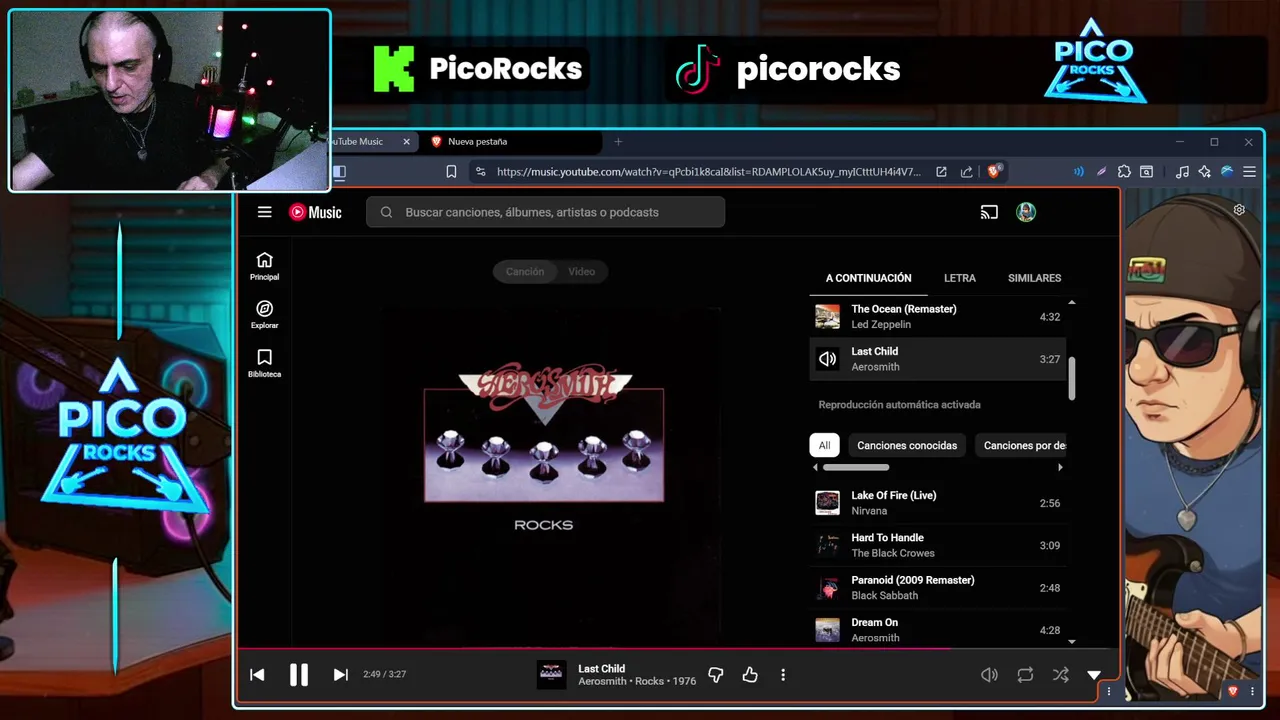Screen dimensions: 1280x720
Task: Play Dream On by Aerosmith
Action: 937,630
